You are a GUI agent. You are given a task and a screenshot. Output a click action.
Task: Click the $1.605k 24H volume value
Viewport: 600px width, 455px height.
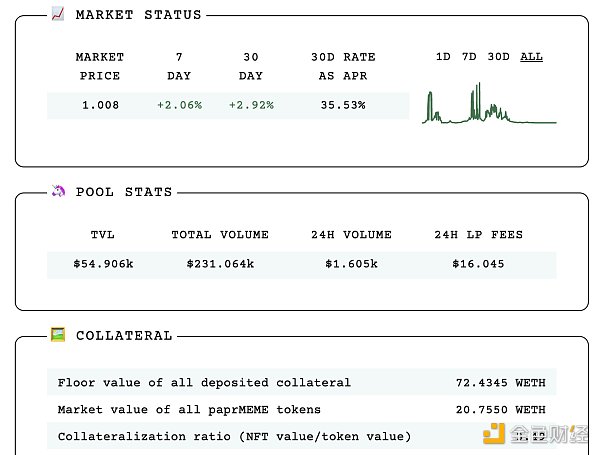coord(351,265)
